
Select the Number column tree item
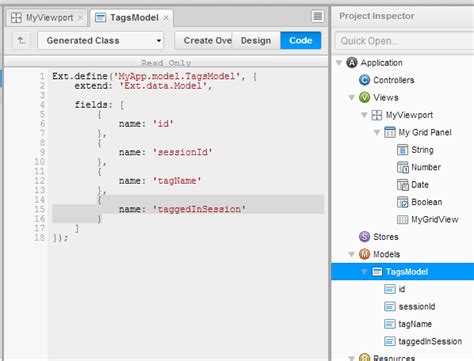[426, 167]
